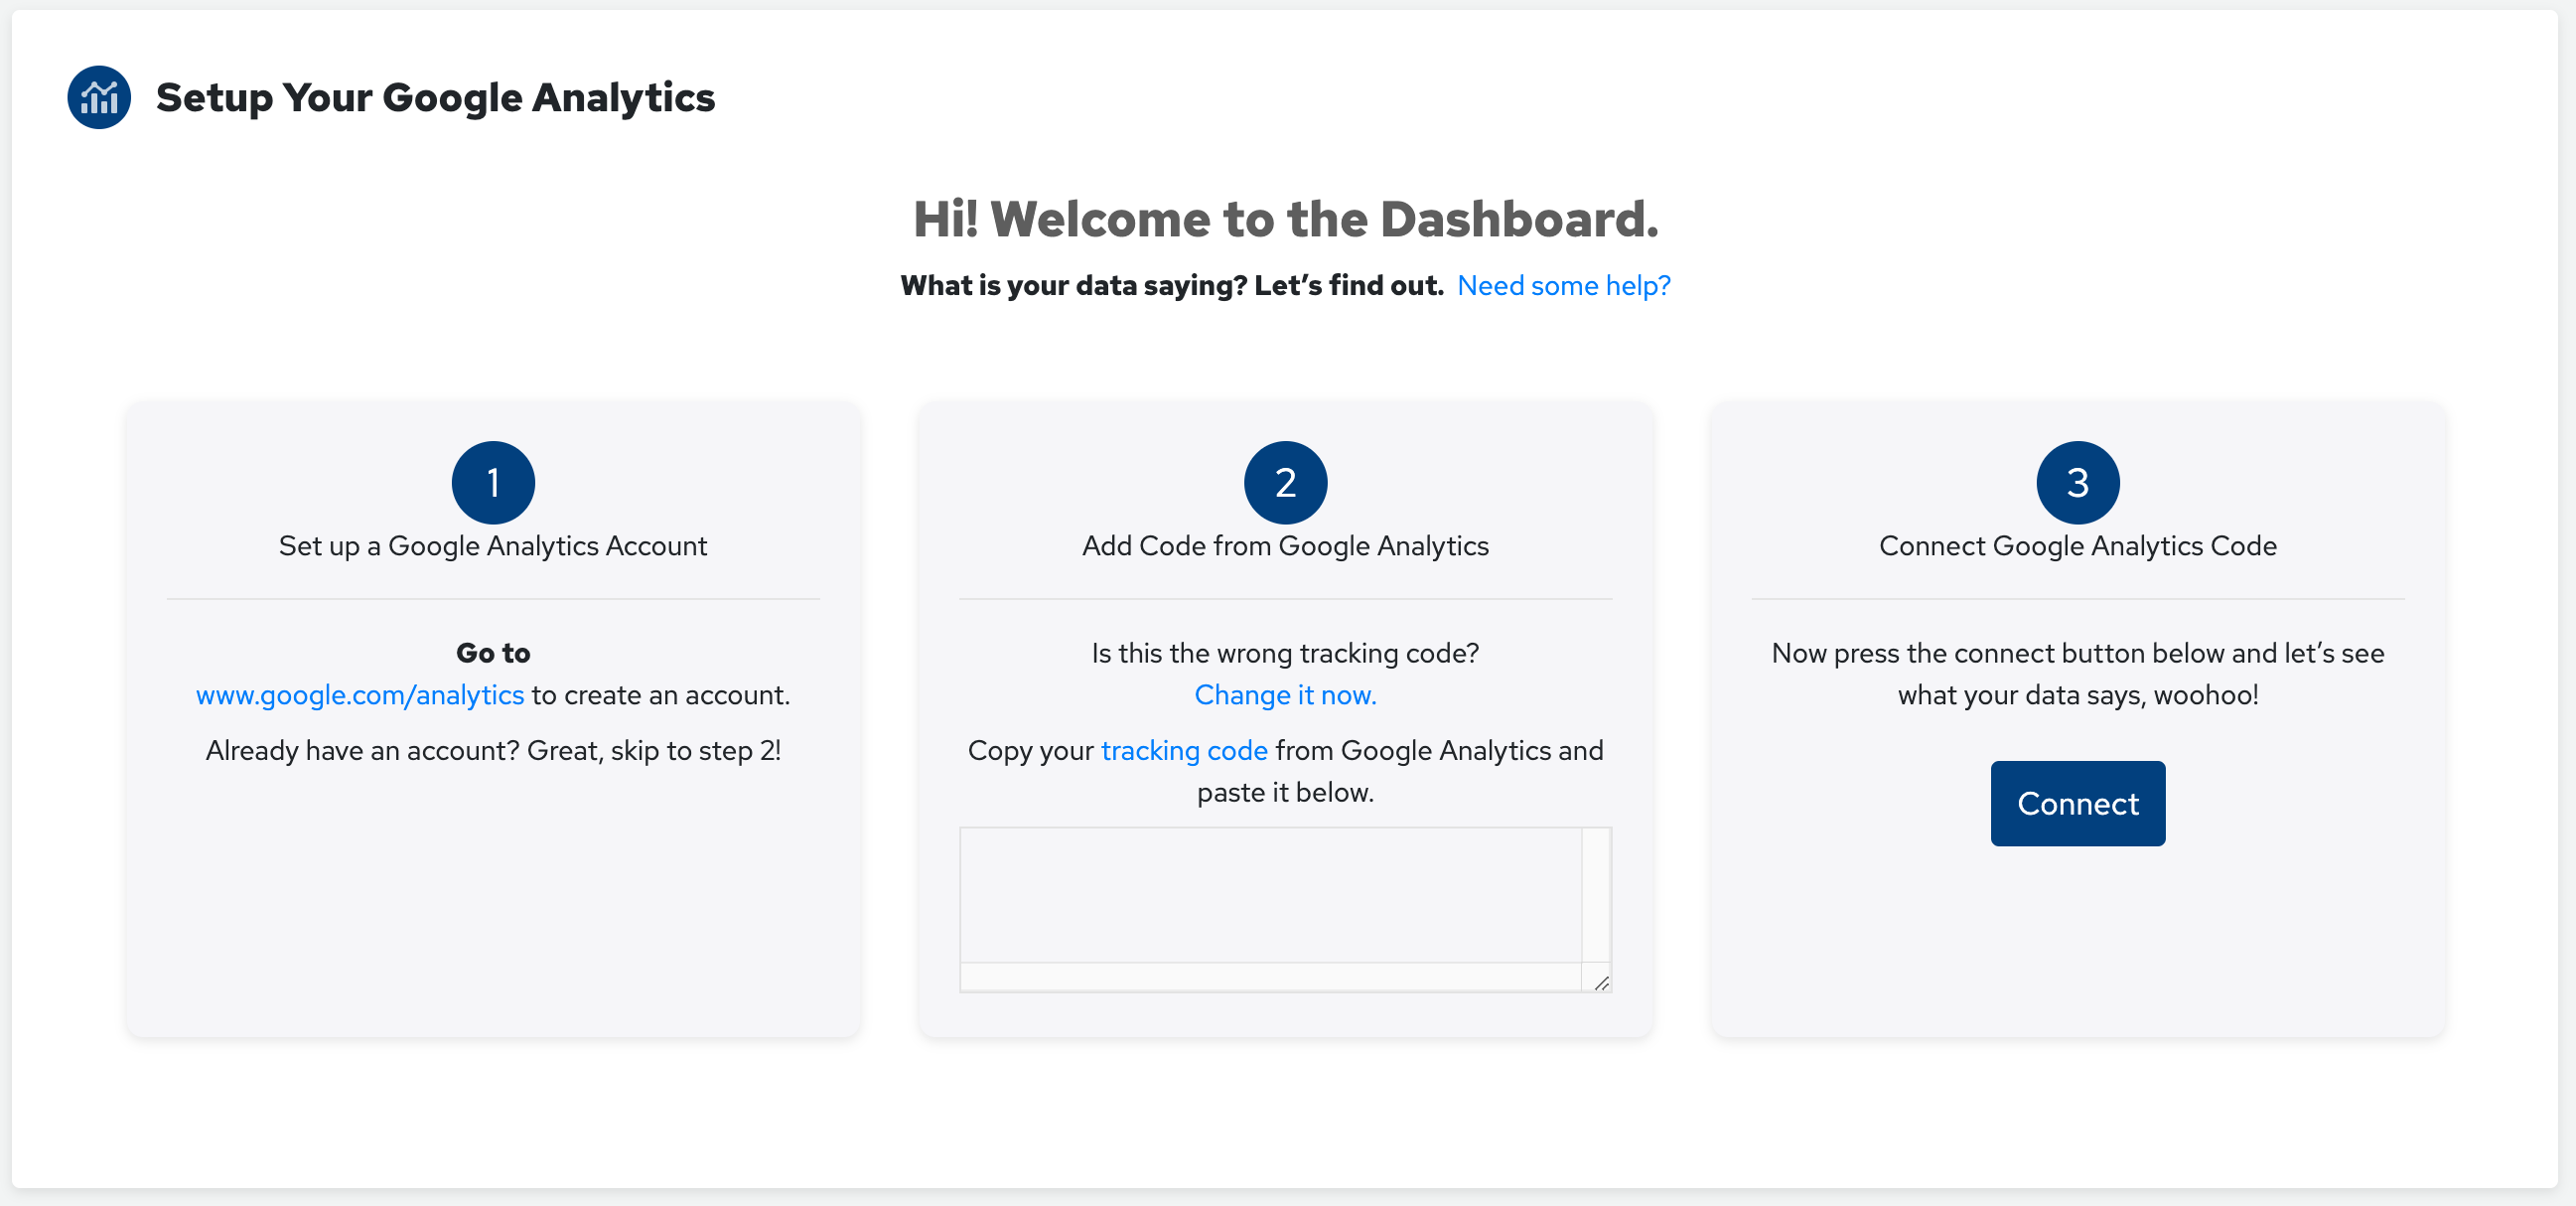Click the resize handle on the tracking code box
Viewport: 2576px width, 1206px height.
coord(1601,983)
